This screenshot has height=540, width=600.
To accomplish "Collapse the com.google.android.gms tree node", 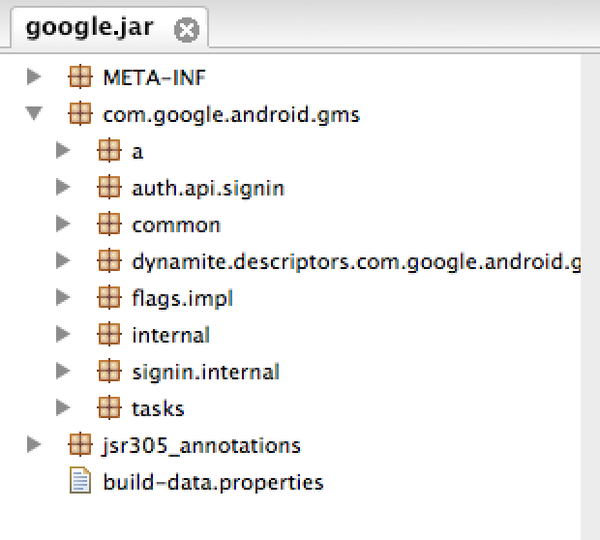I will [x=34, y=113].
